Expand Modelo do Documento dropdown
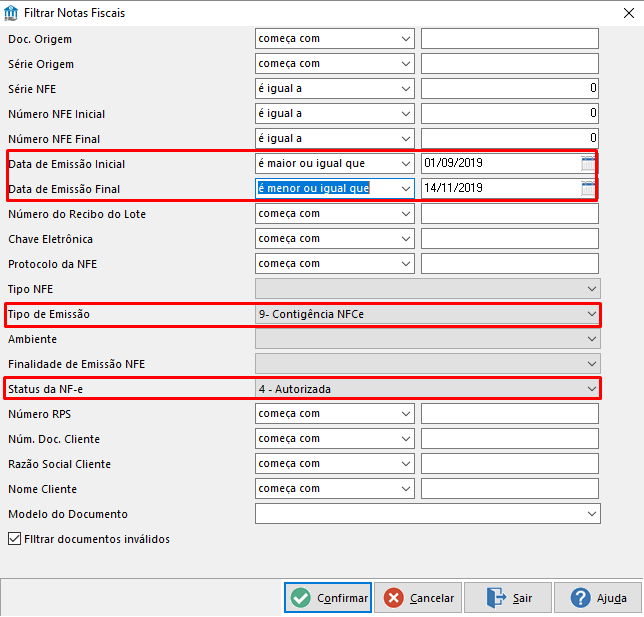This screenshot has height=617, width=644. point(428,514)
